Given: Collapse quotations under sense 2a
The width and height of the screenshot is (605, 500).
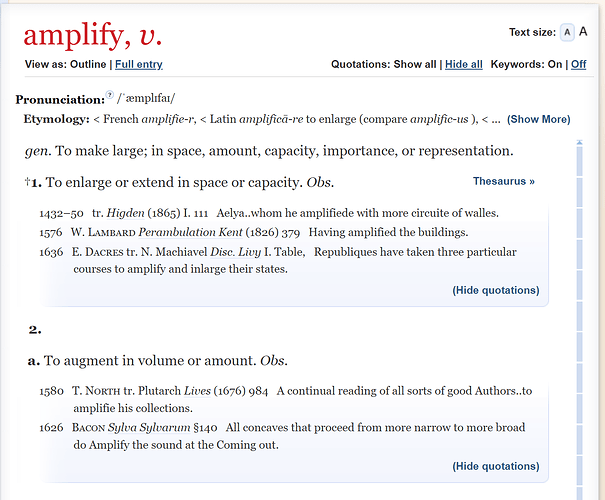Looking at the screenshot, I should [496, 466].
